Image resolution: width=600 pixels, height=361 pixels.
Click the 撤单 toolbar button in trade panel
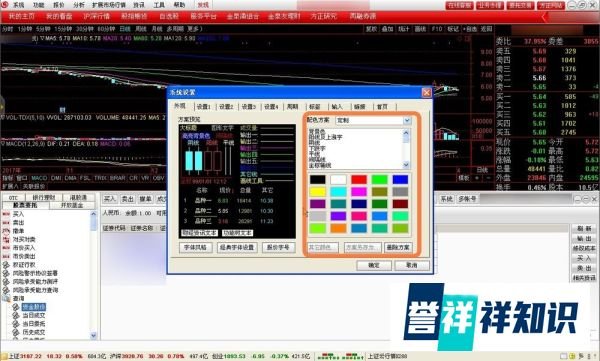click(x=145, y=199)
